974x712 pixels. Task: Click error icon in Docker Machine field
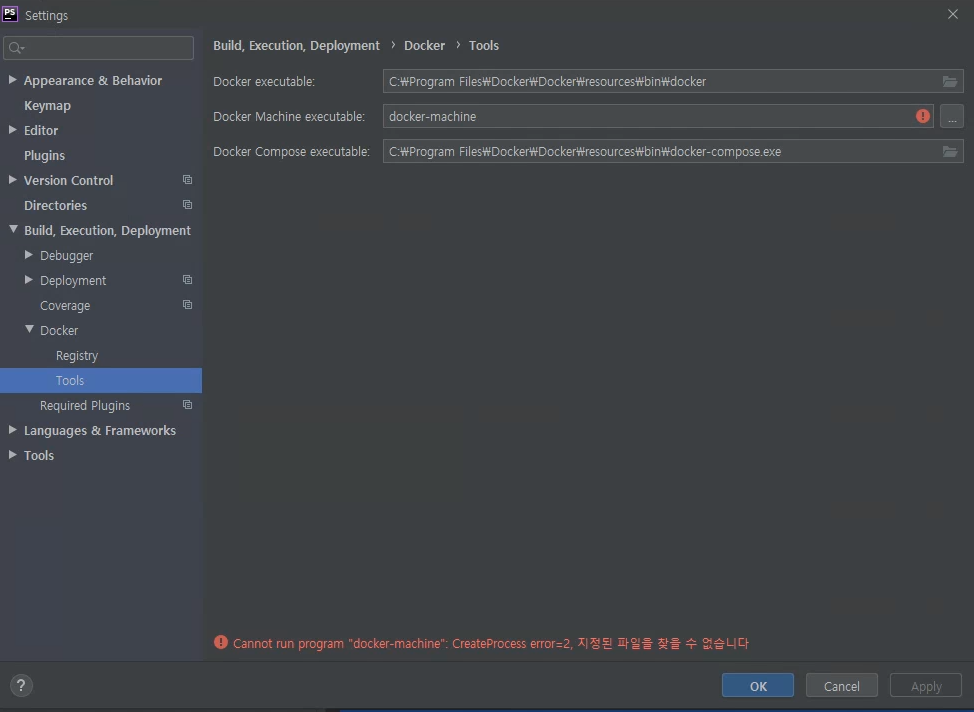[x=923, y=116]
